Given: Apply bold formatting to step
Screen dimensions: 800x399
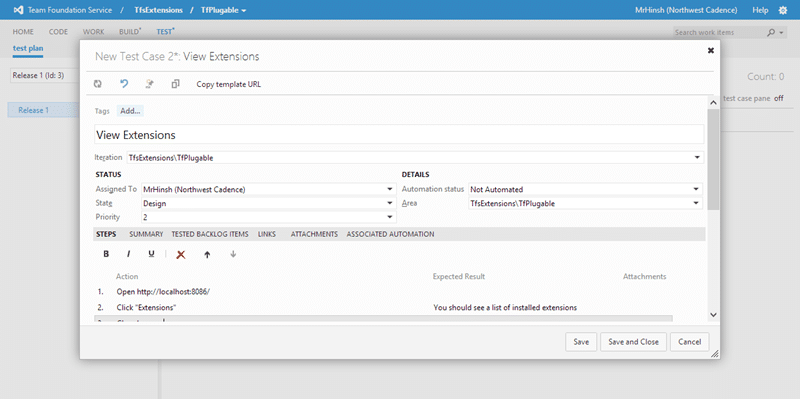Looking at the screenshot, I should [x=106, y=254].
